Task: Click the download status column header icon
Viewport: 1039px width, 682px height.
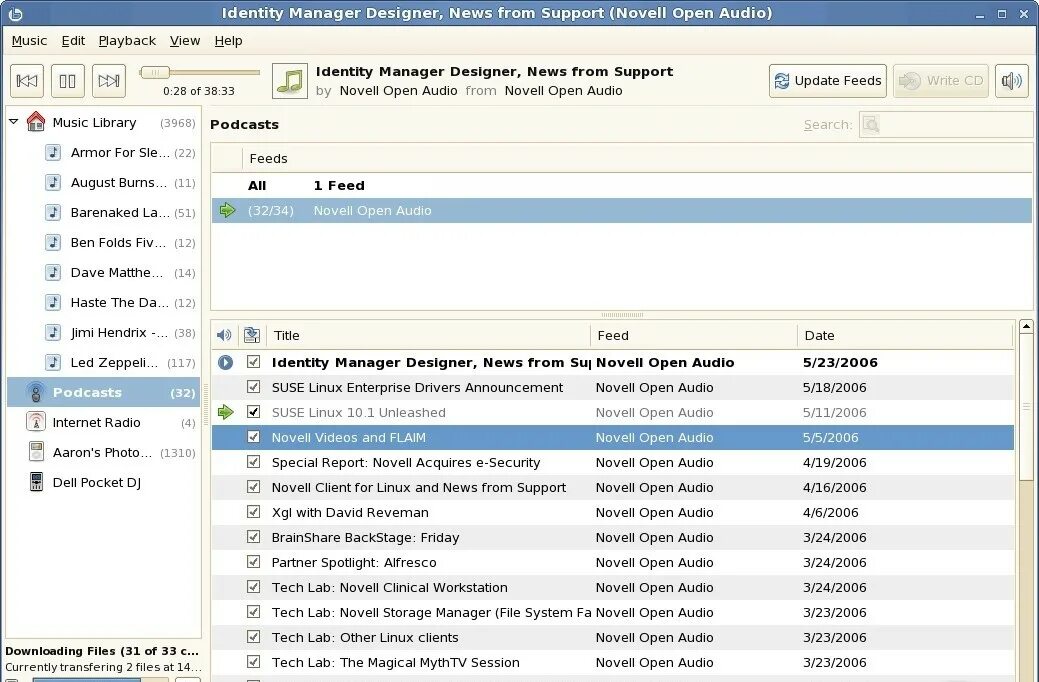Action: 252,335
